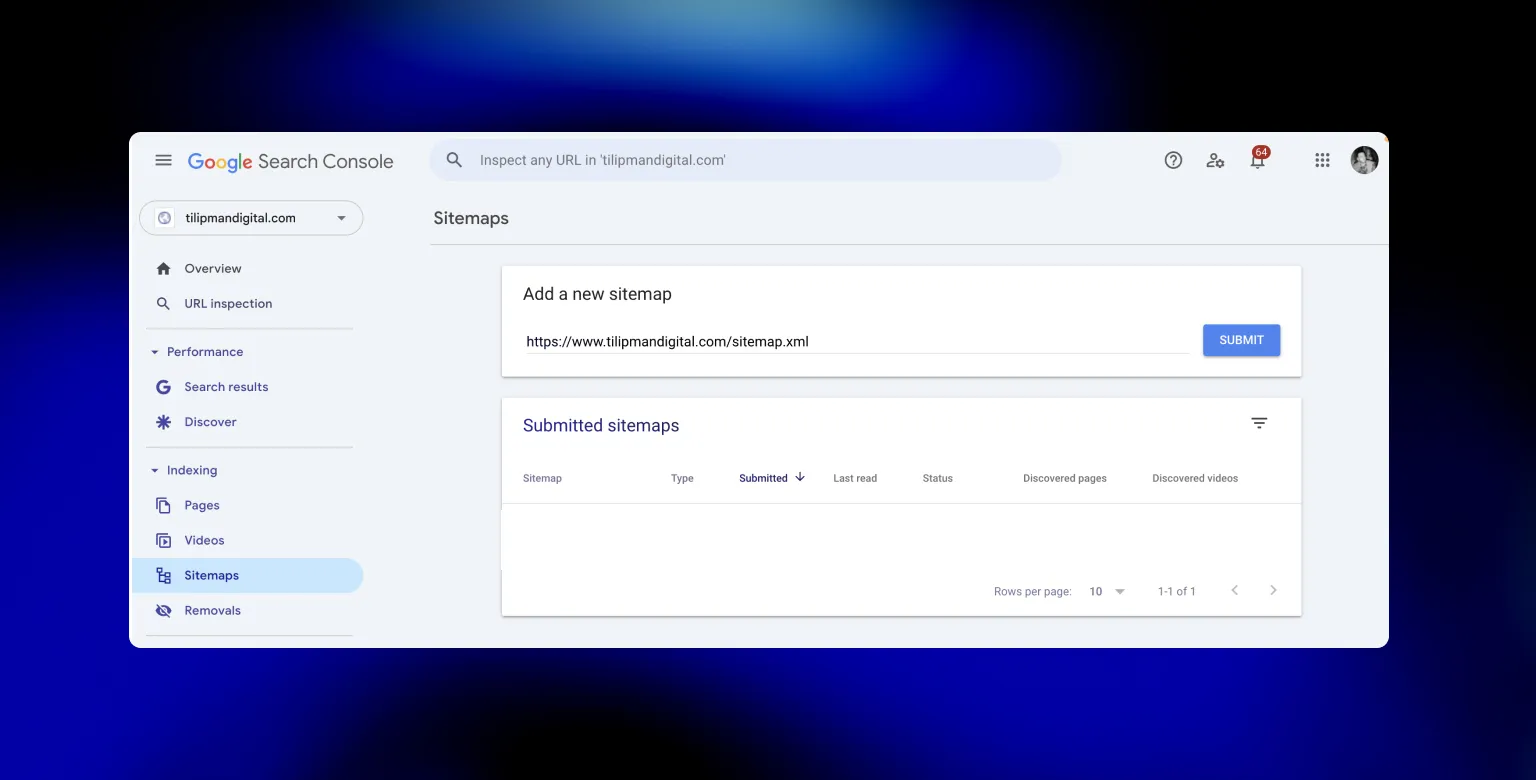Image resolution: width=1536 pixels, height=780 pixels.
Task: Open the Rows per page dropdown
Action: [1107, 591]
